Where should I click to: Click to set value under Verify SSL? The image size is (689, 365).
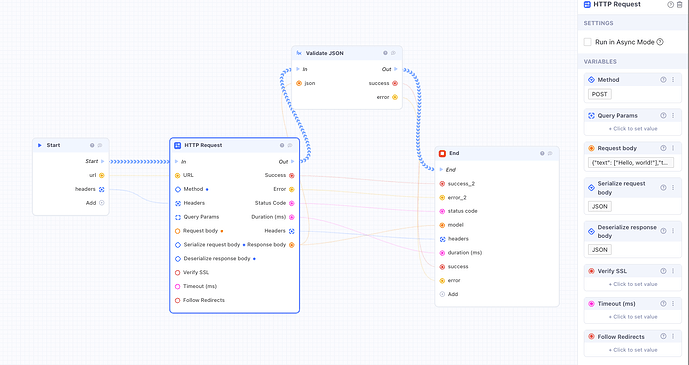click(x=633, y=284)
